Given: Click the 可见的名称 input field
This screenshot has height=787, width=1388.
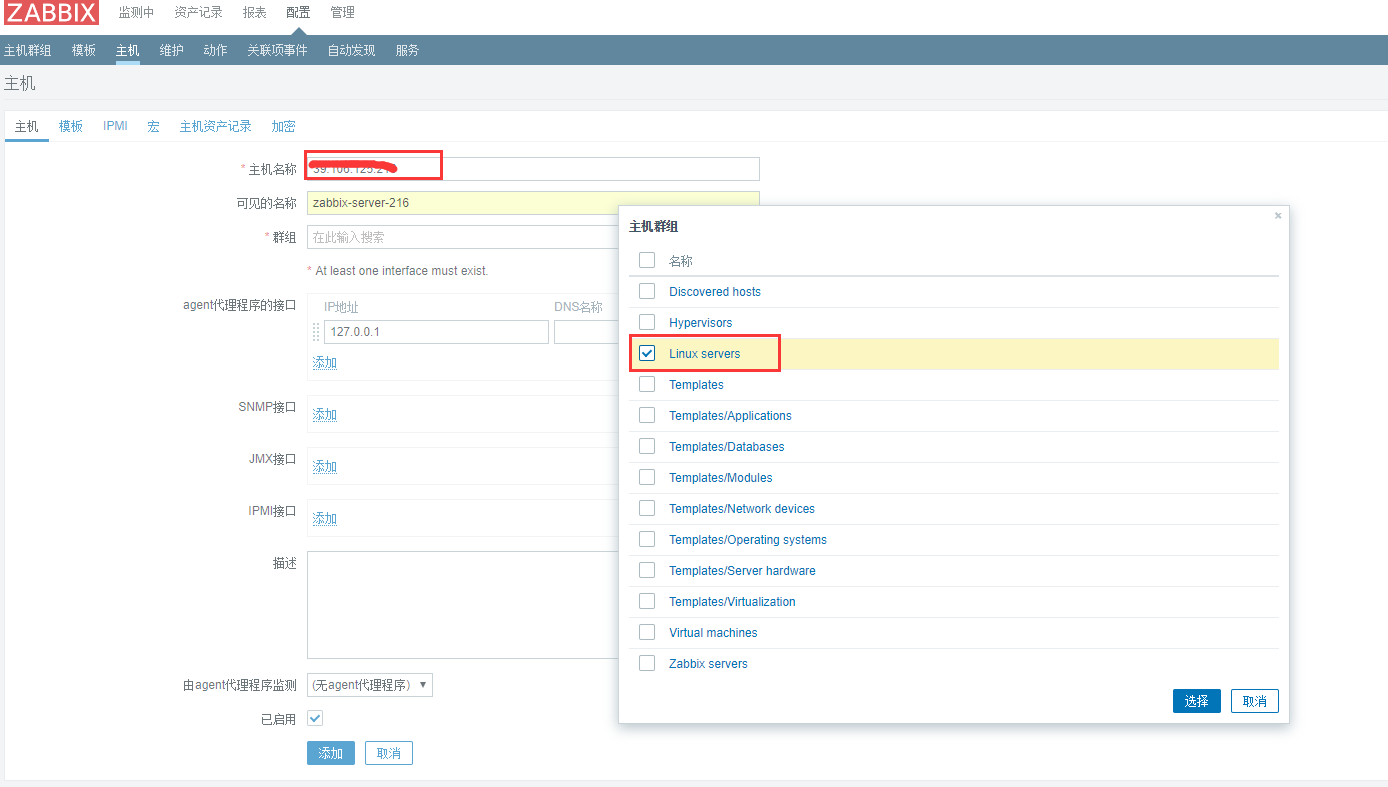Looking at the screenshot, I should (533, 203).
